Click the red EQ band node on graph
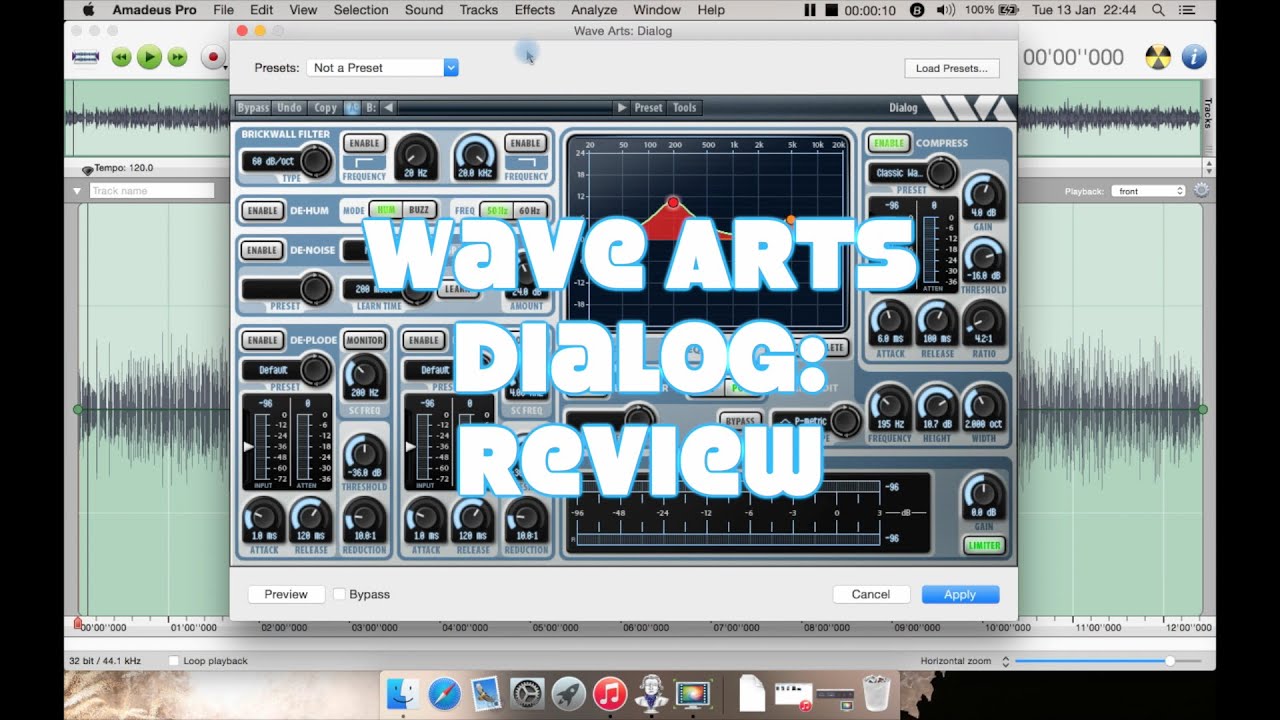 point(673,203)
